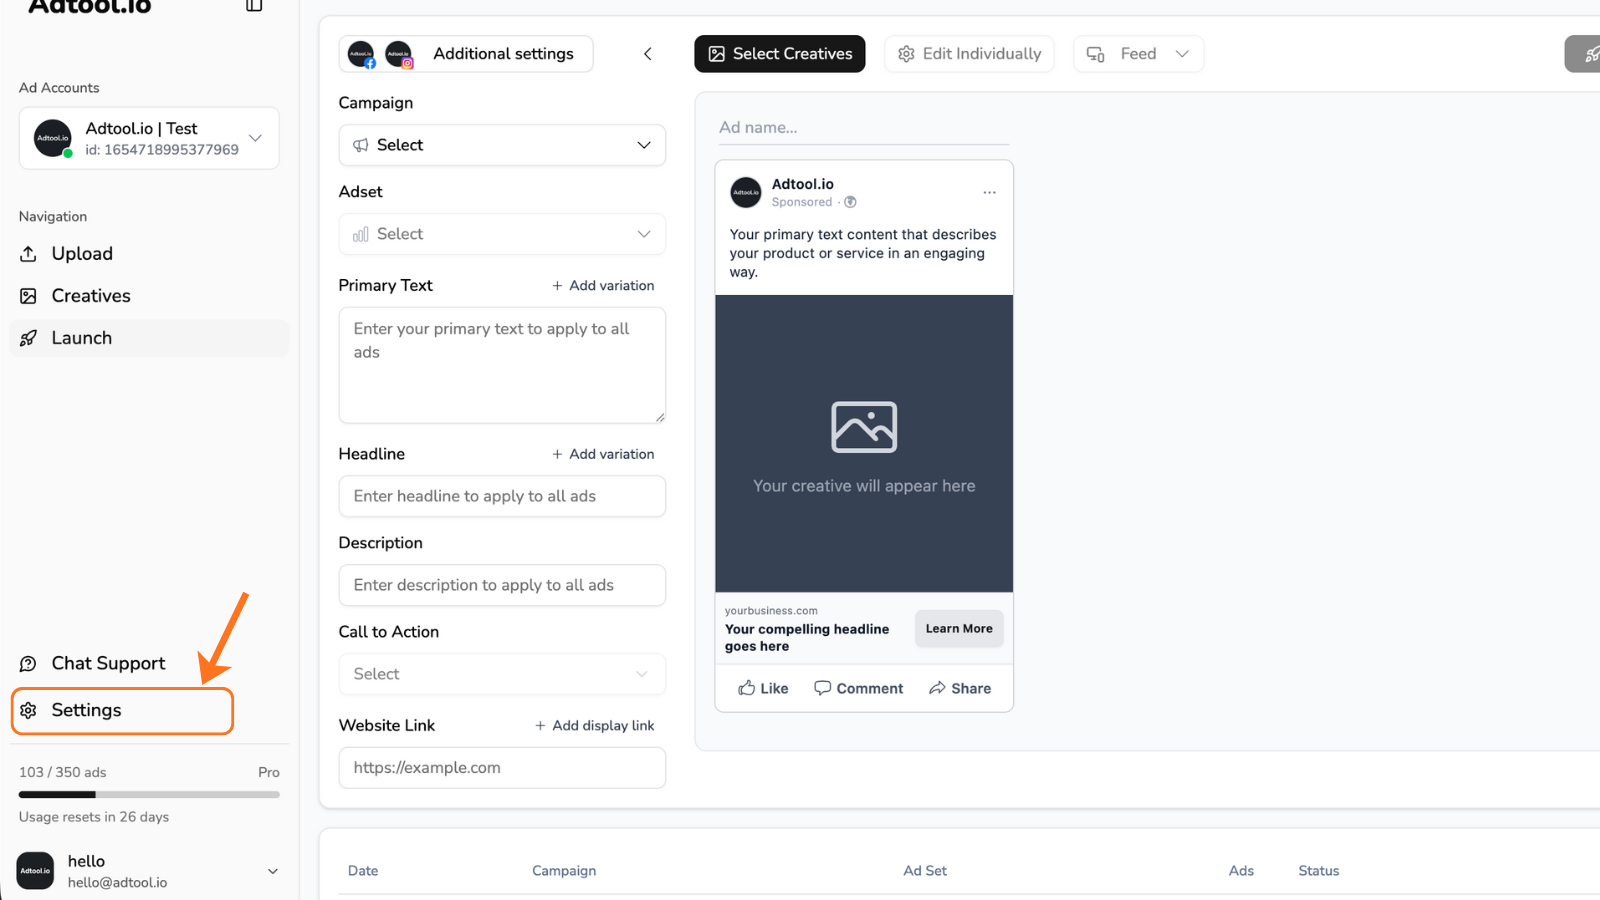Click the Ad name field

(x=864, y=128)
